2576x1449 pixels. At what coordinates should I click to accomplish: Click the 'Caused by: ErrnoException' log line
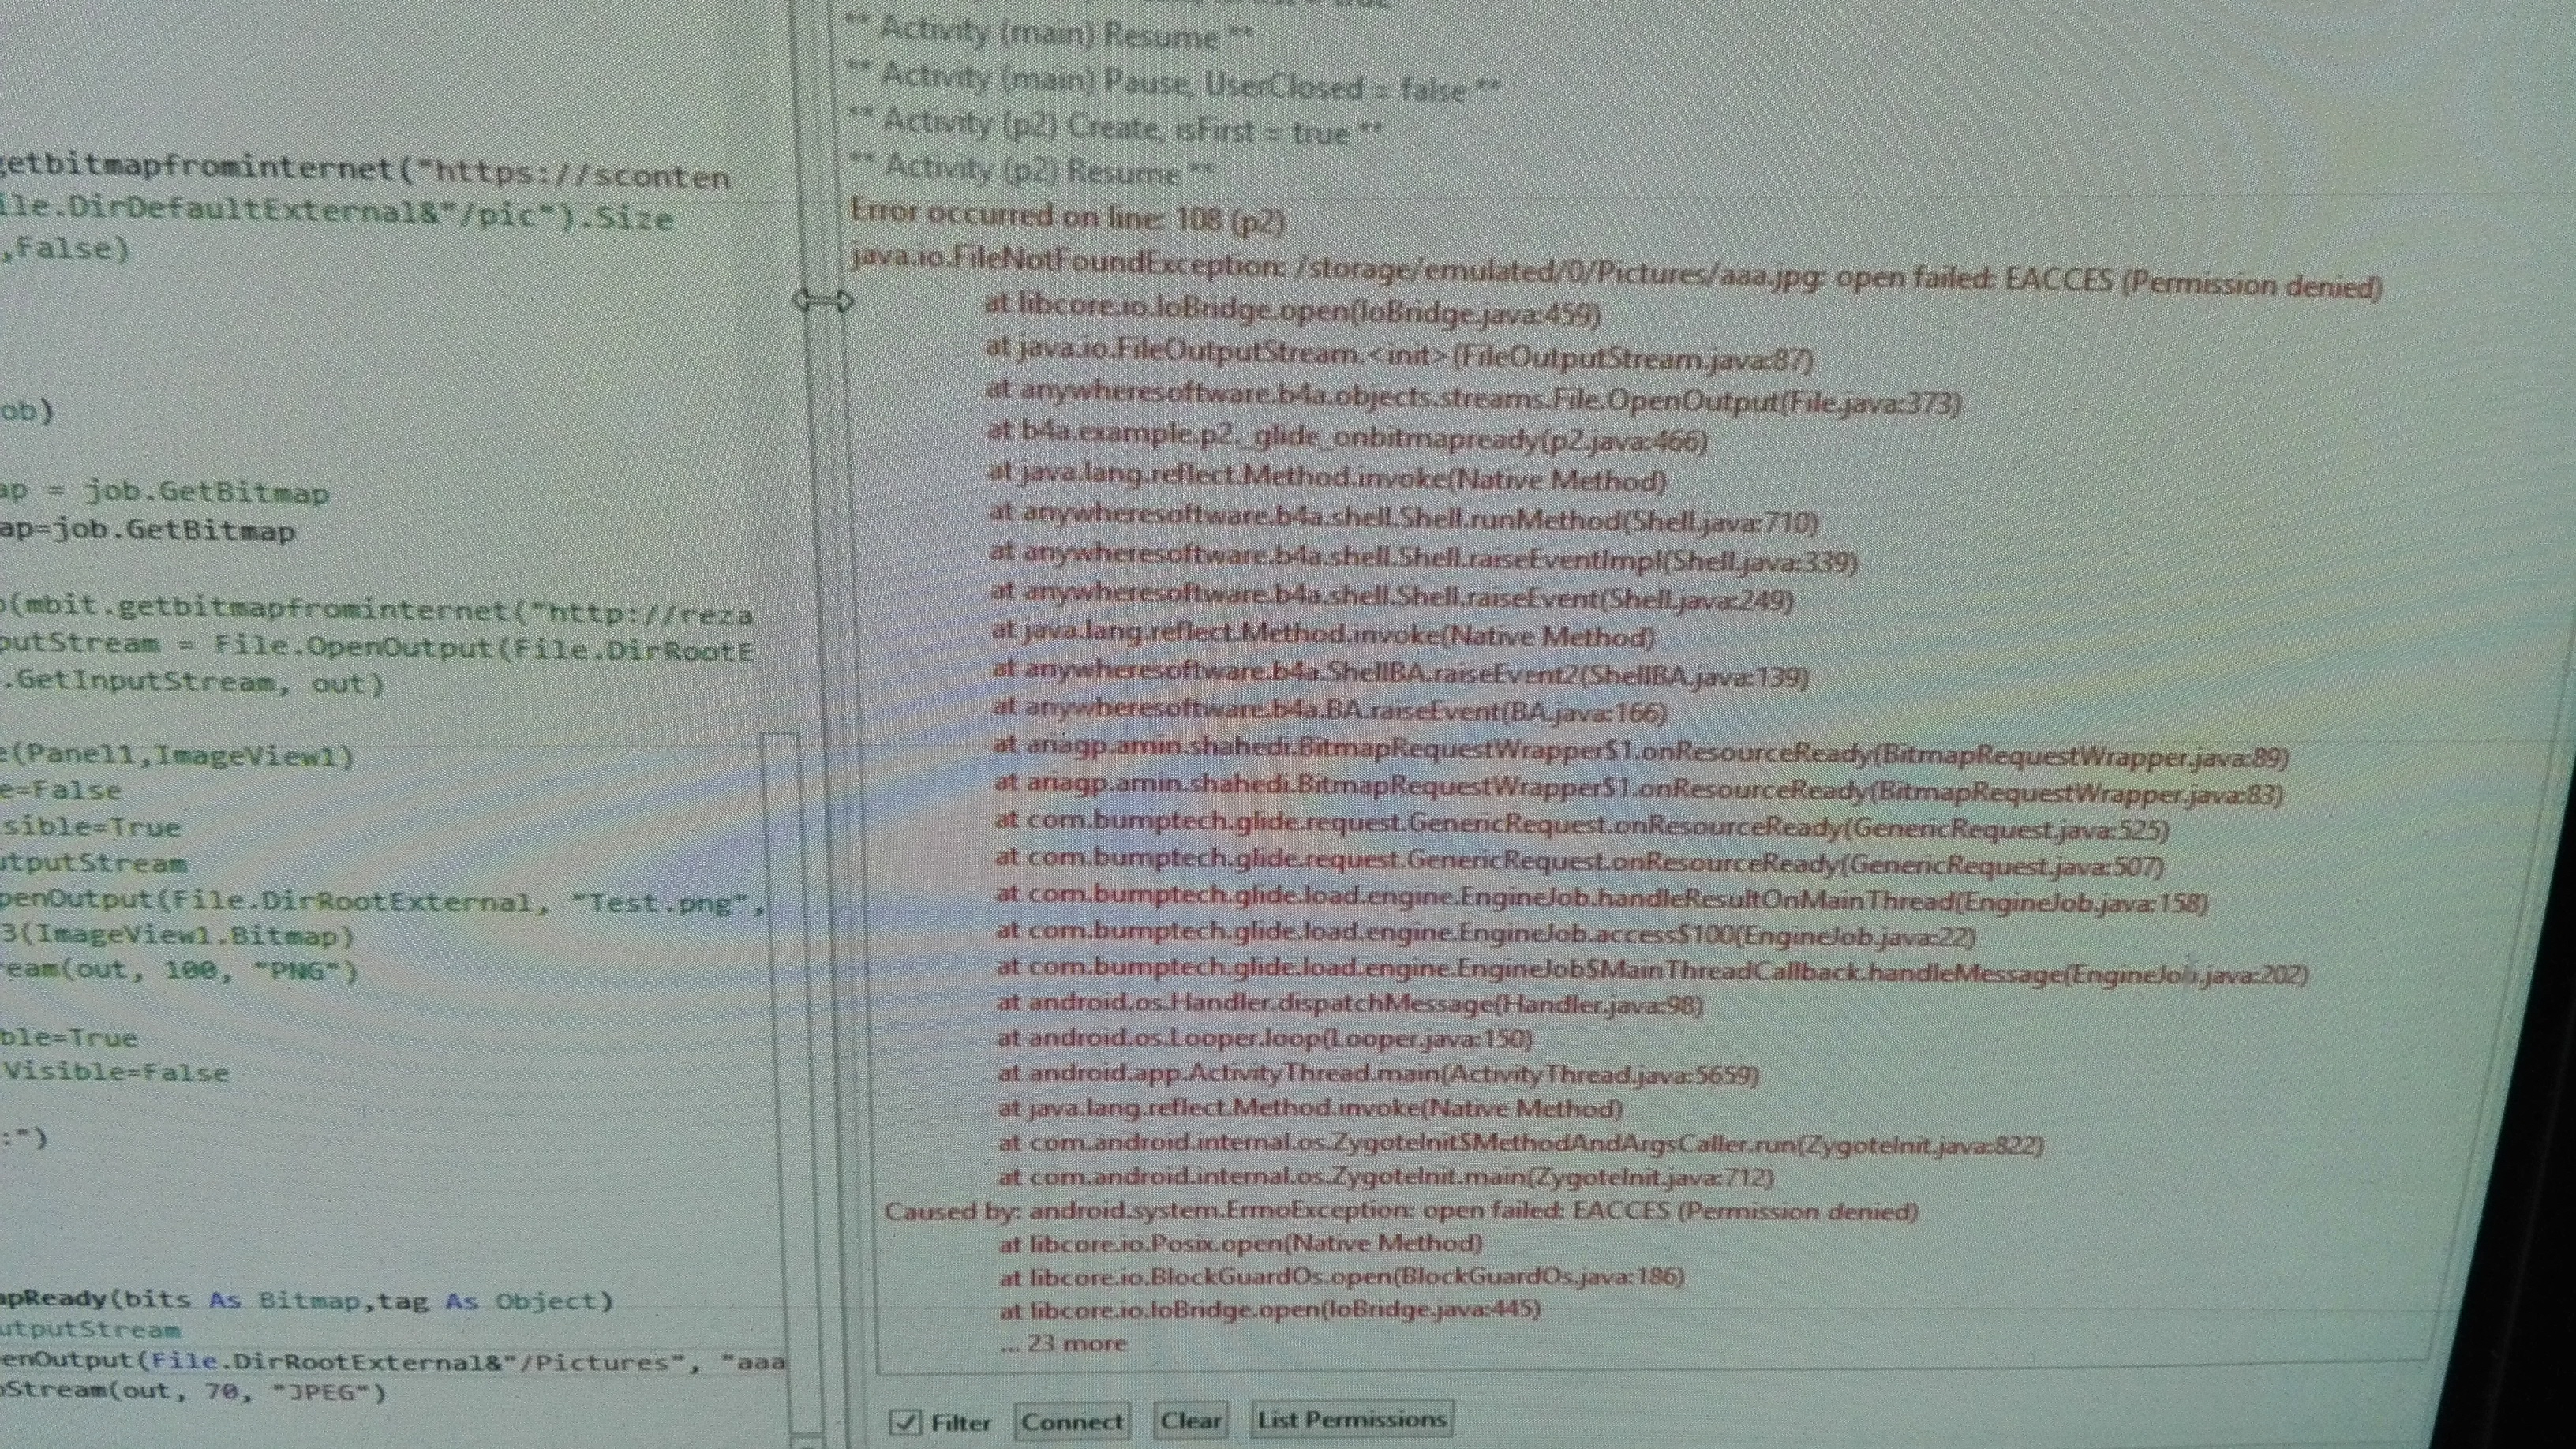pos(1400,1211)
